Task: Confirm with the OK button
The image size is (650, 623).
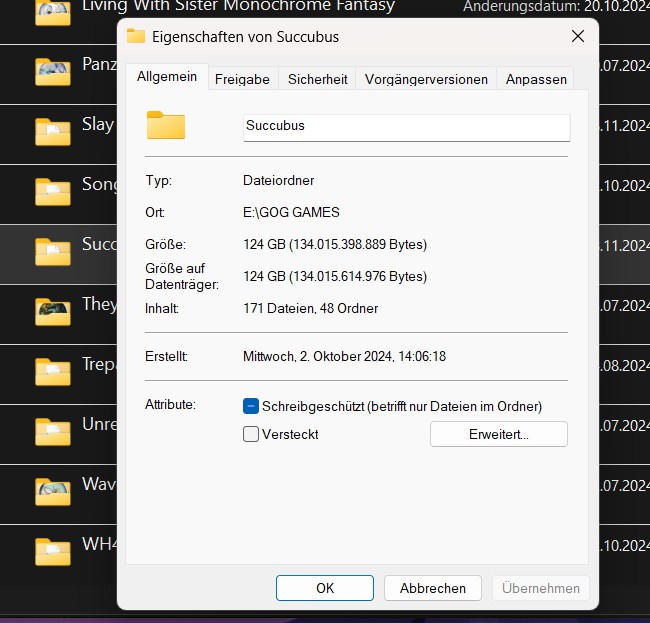Action: [325, 588]
